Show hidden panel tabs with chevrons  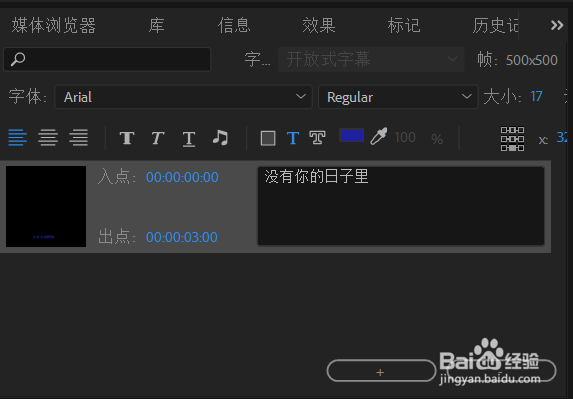557,25
